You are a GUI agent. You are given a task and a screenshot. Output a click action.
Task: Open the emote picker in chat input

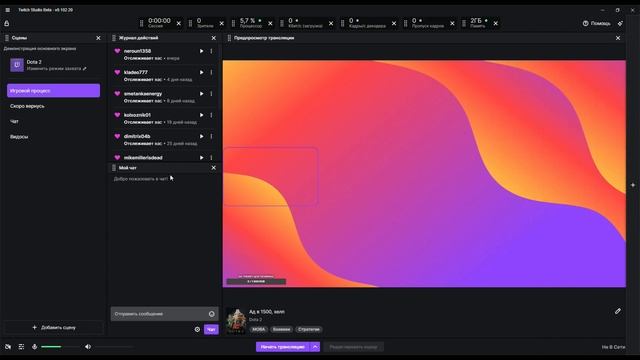tap(211, 314)
